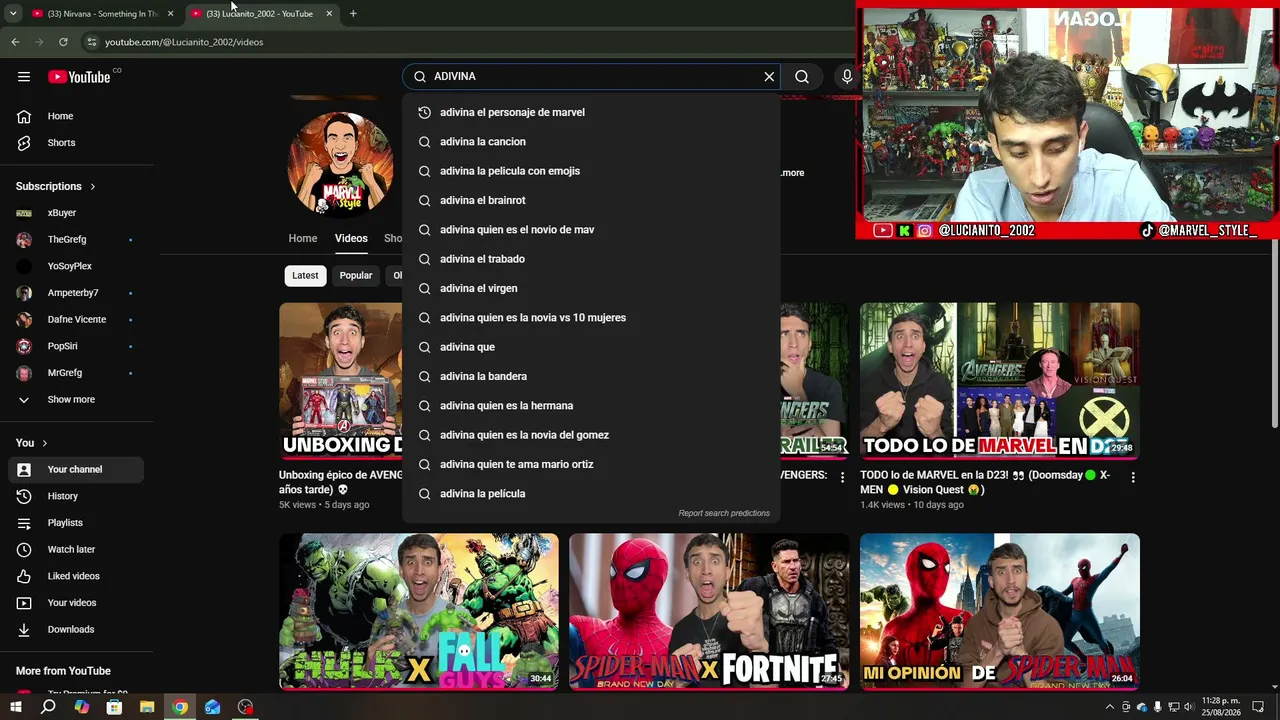Image resolution: width=1280 pixels, height=720 pixels.
Task: Select suggestion 'adivina quien es el novio de mav'
Action: point(591,230)
